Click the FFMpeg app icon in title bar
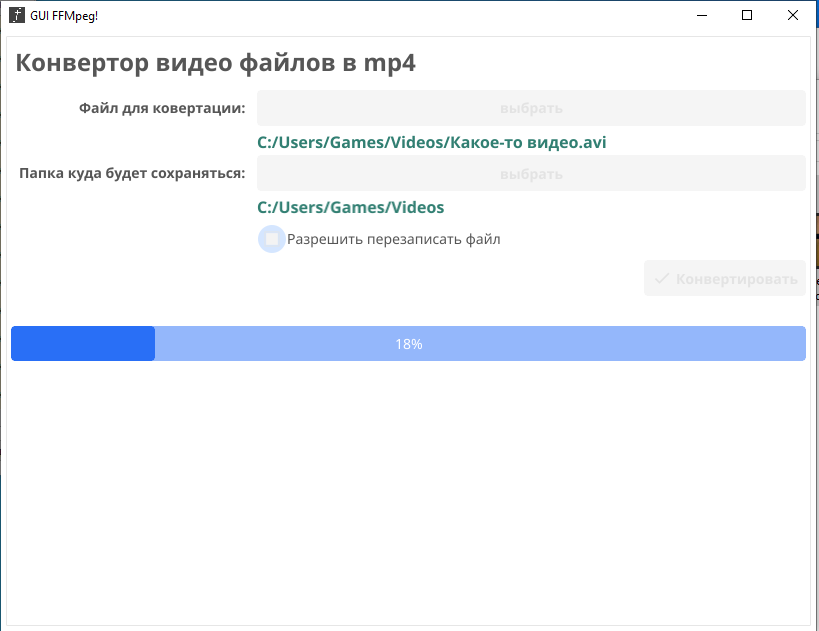Screen dimensions: 819x631 pos(16,16)
